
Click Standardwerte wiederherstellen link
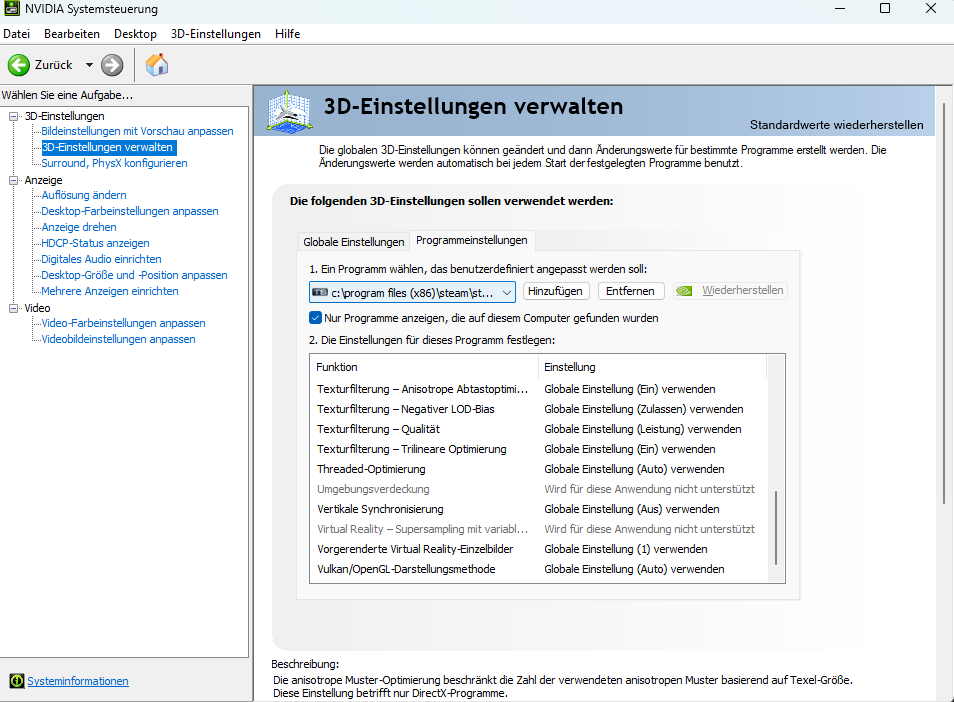click(837, 125)
